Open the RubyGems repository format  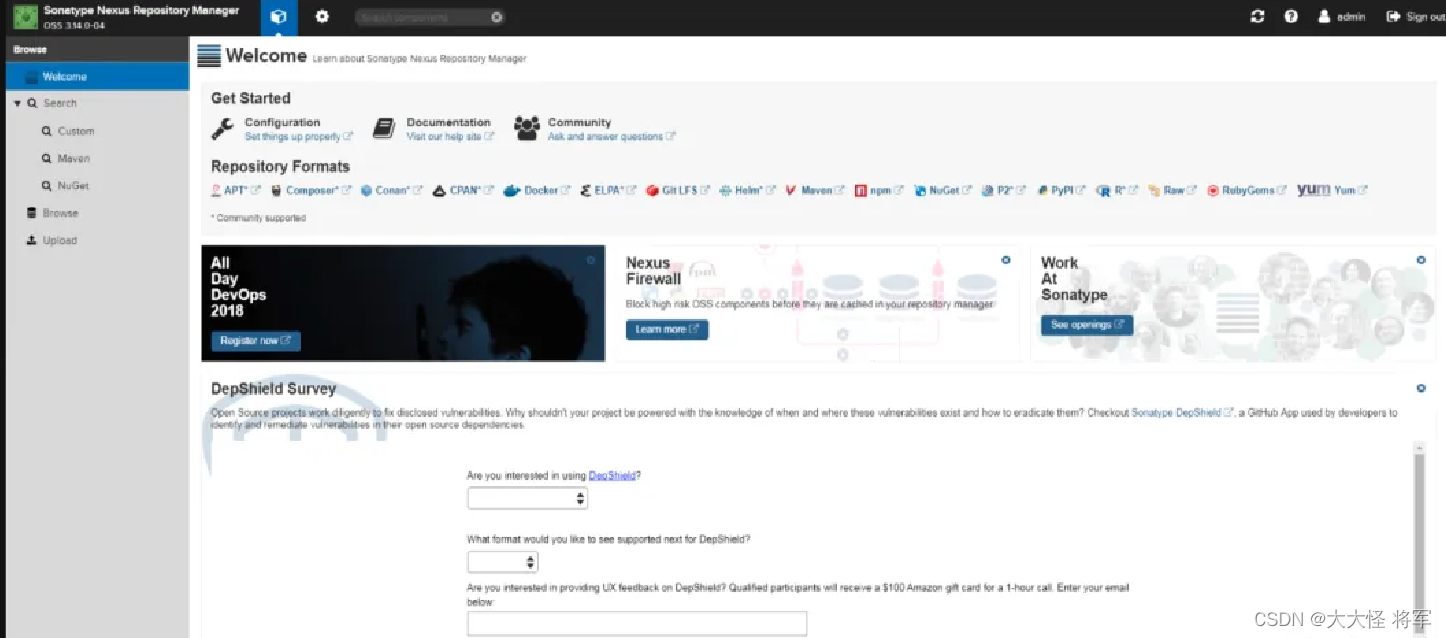1248,190
